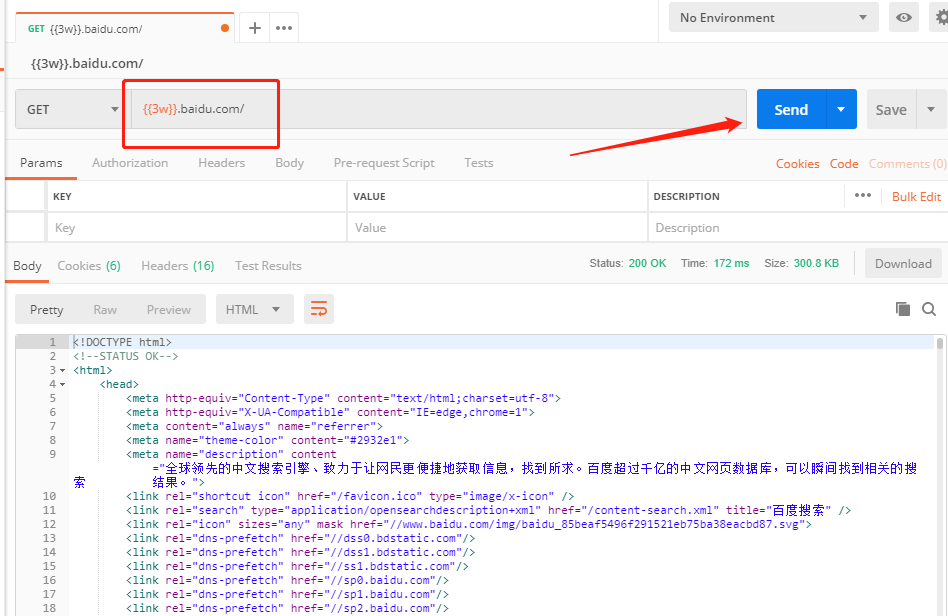Save the request

coord(891,109)
